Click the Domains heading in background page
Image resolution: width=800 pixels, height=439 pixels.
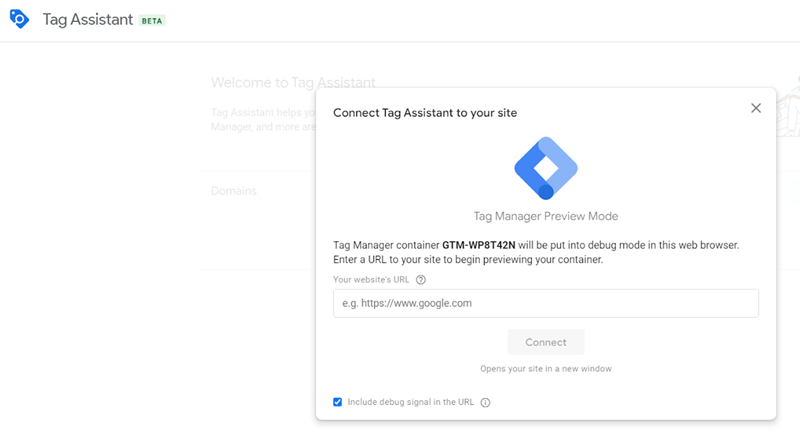(x=234, y=190)
